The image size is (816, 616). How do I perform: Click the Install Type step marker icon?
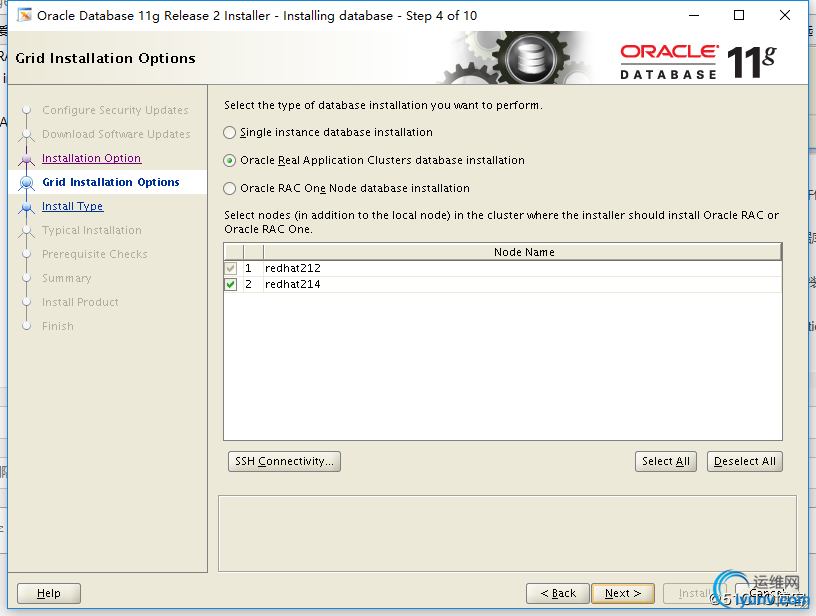(x=27, y=207)
